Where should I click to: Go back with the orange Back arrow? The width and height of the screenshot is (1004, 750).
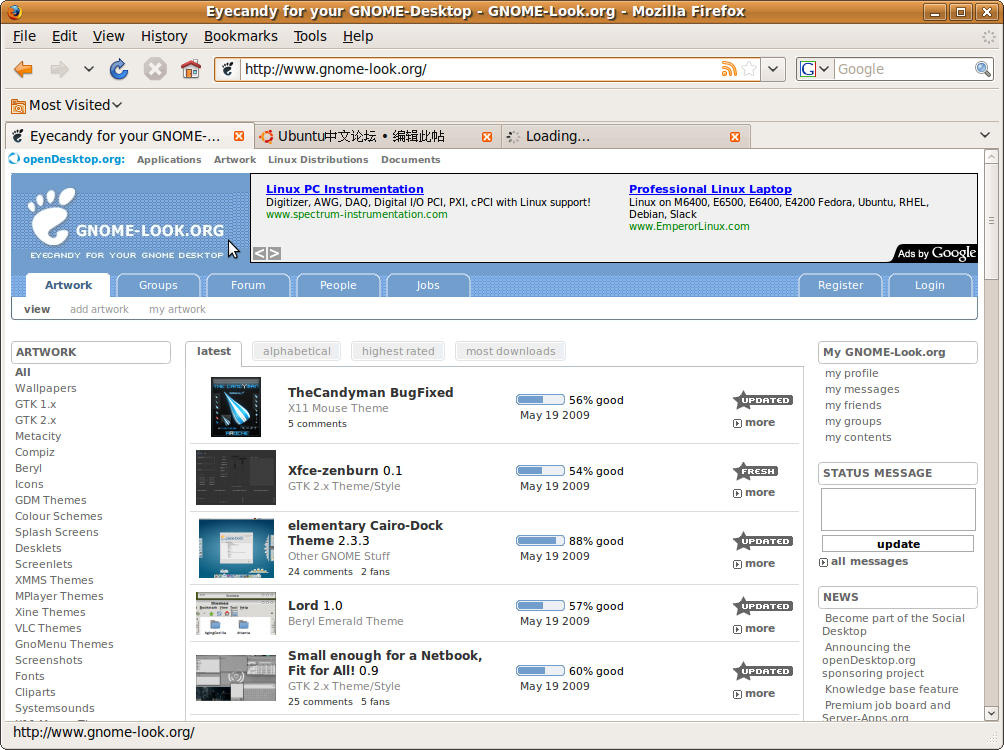tap(24, 69)
